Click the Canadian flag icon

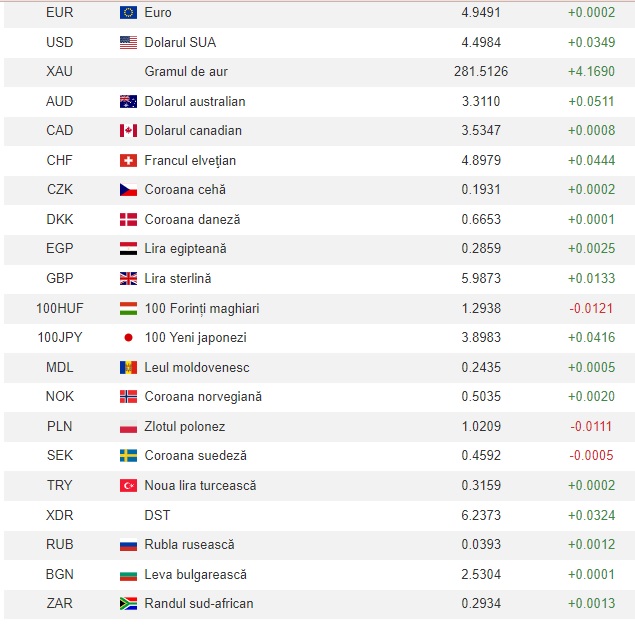tap(128, 131)
